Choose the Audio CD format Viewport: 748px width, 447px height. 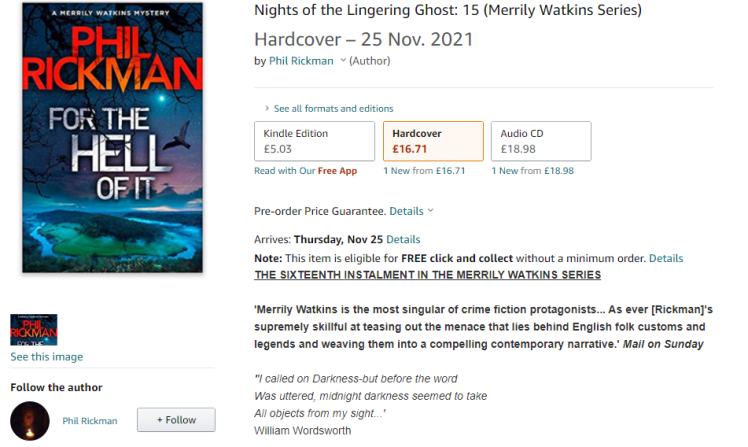pyautogui.click(x=540, y=142)
